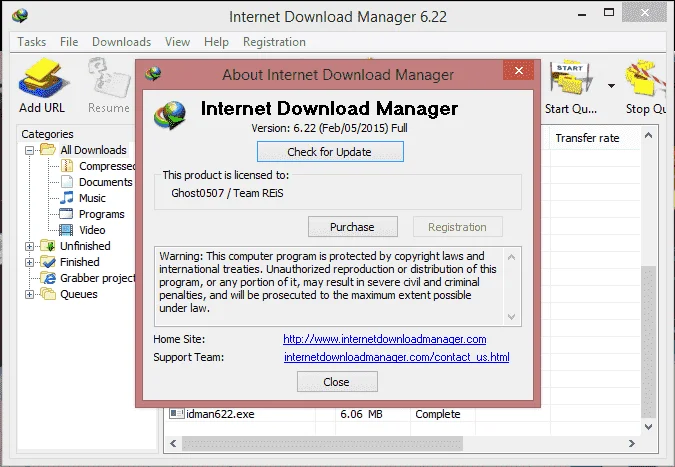Select the idman622.exe file name
Screen dimensions: 675x467
point(220,414)
